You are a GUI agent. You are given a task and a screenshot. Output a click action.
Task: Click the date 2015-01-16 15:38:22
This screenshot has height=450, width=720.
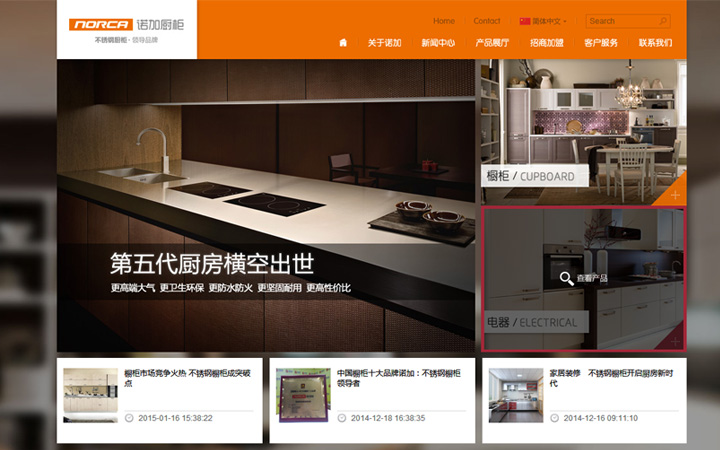click(x=175, y=418)
